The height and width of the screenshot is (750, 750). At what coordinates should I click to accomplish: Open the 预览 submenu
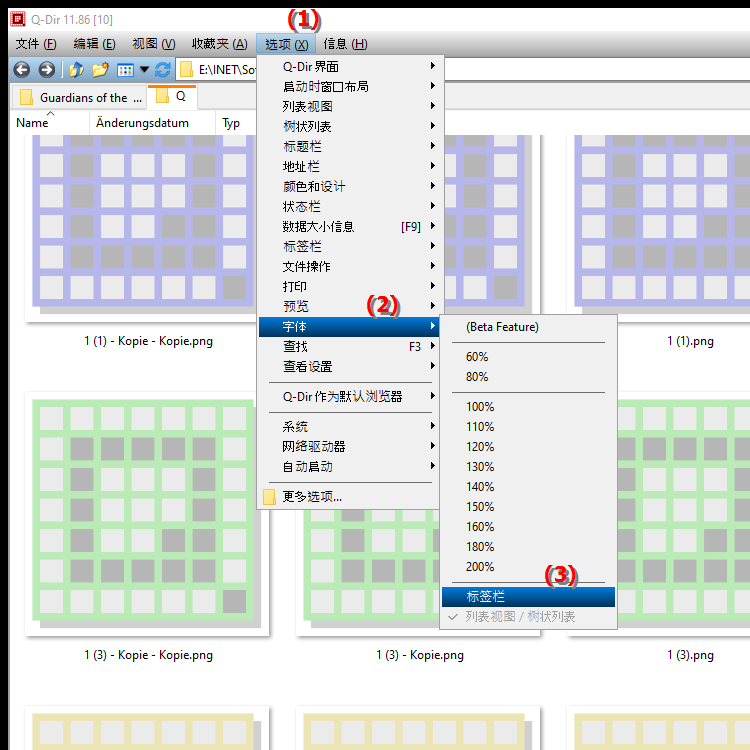[349, 307]
